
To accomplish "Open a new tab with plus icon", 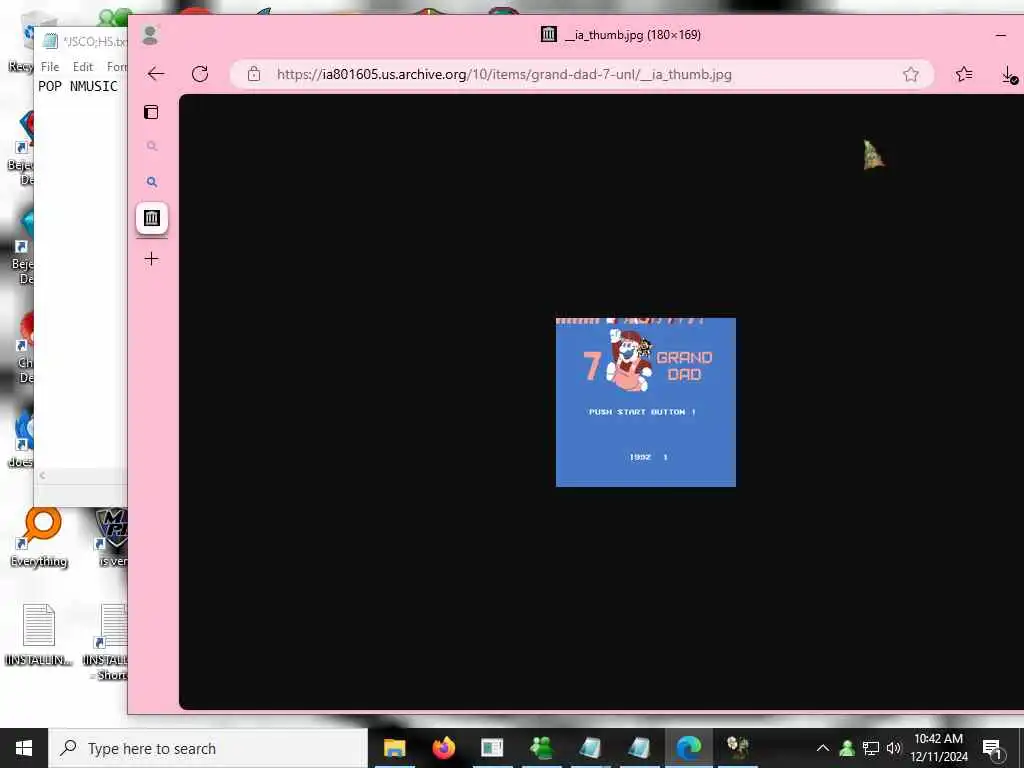I will pyautogui.click(x=152, y=259).
